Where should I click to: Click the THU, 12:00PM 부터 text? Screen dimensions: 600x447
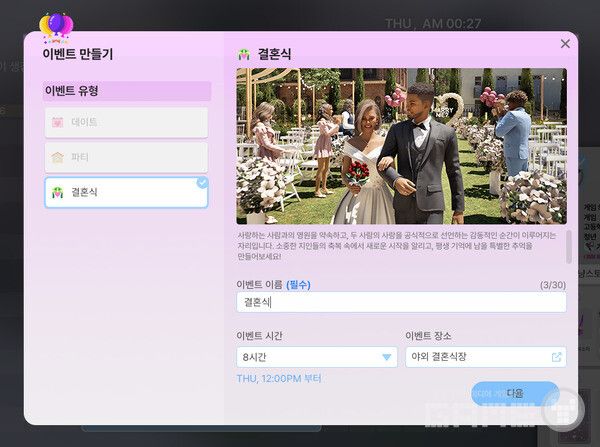(x=279, y=379)
